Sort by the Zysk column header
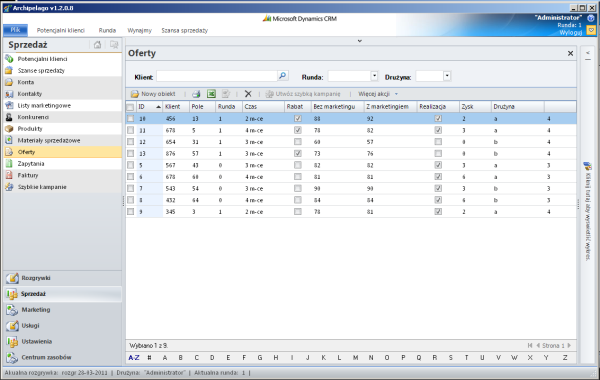 (x=475, y=107)
